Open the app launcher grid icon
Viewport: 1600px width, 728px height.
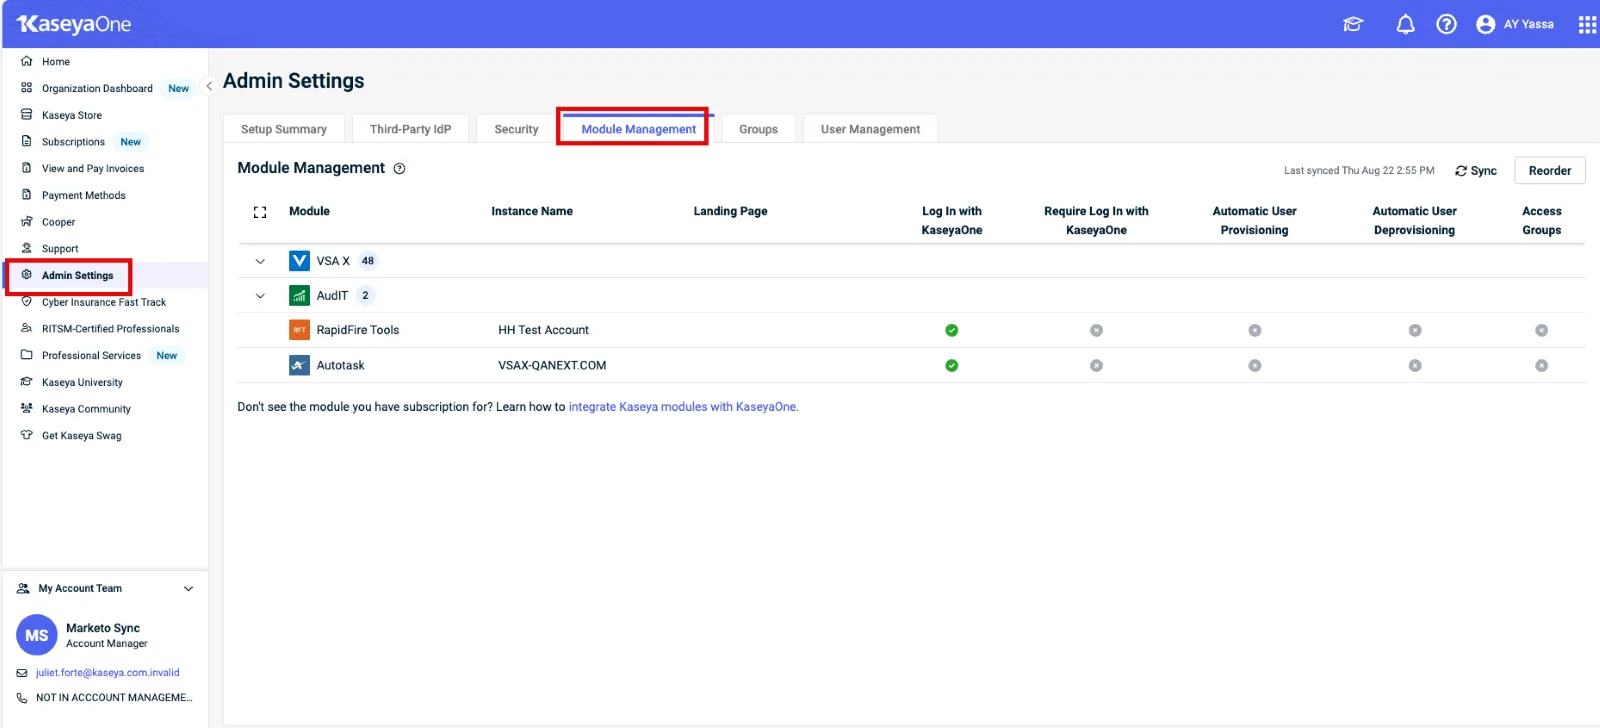pos(1587,24)
